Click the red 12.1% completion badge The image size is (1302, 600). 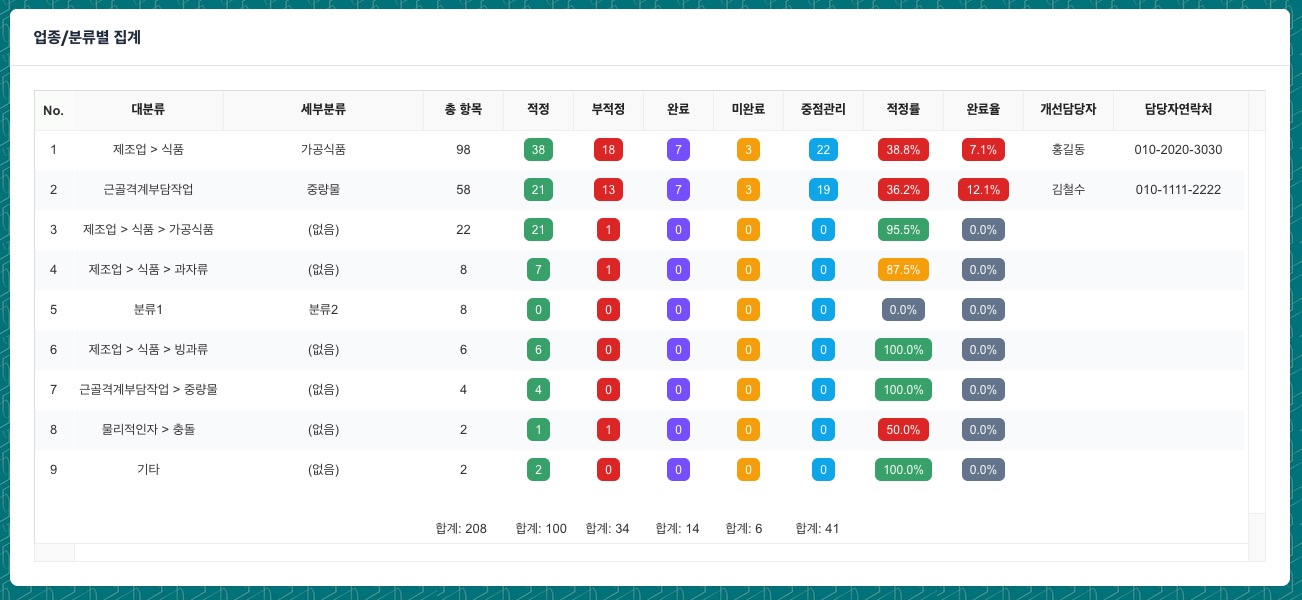983,190
